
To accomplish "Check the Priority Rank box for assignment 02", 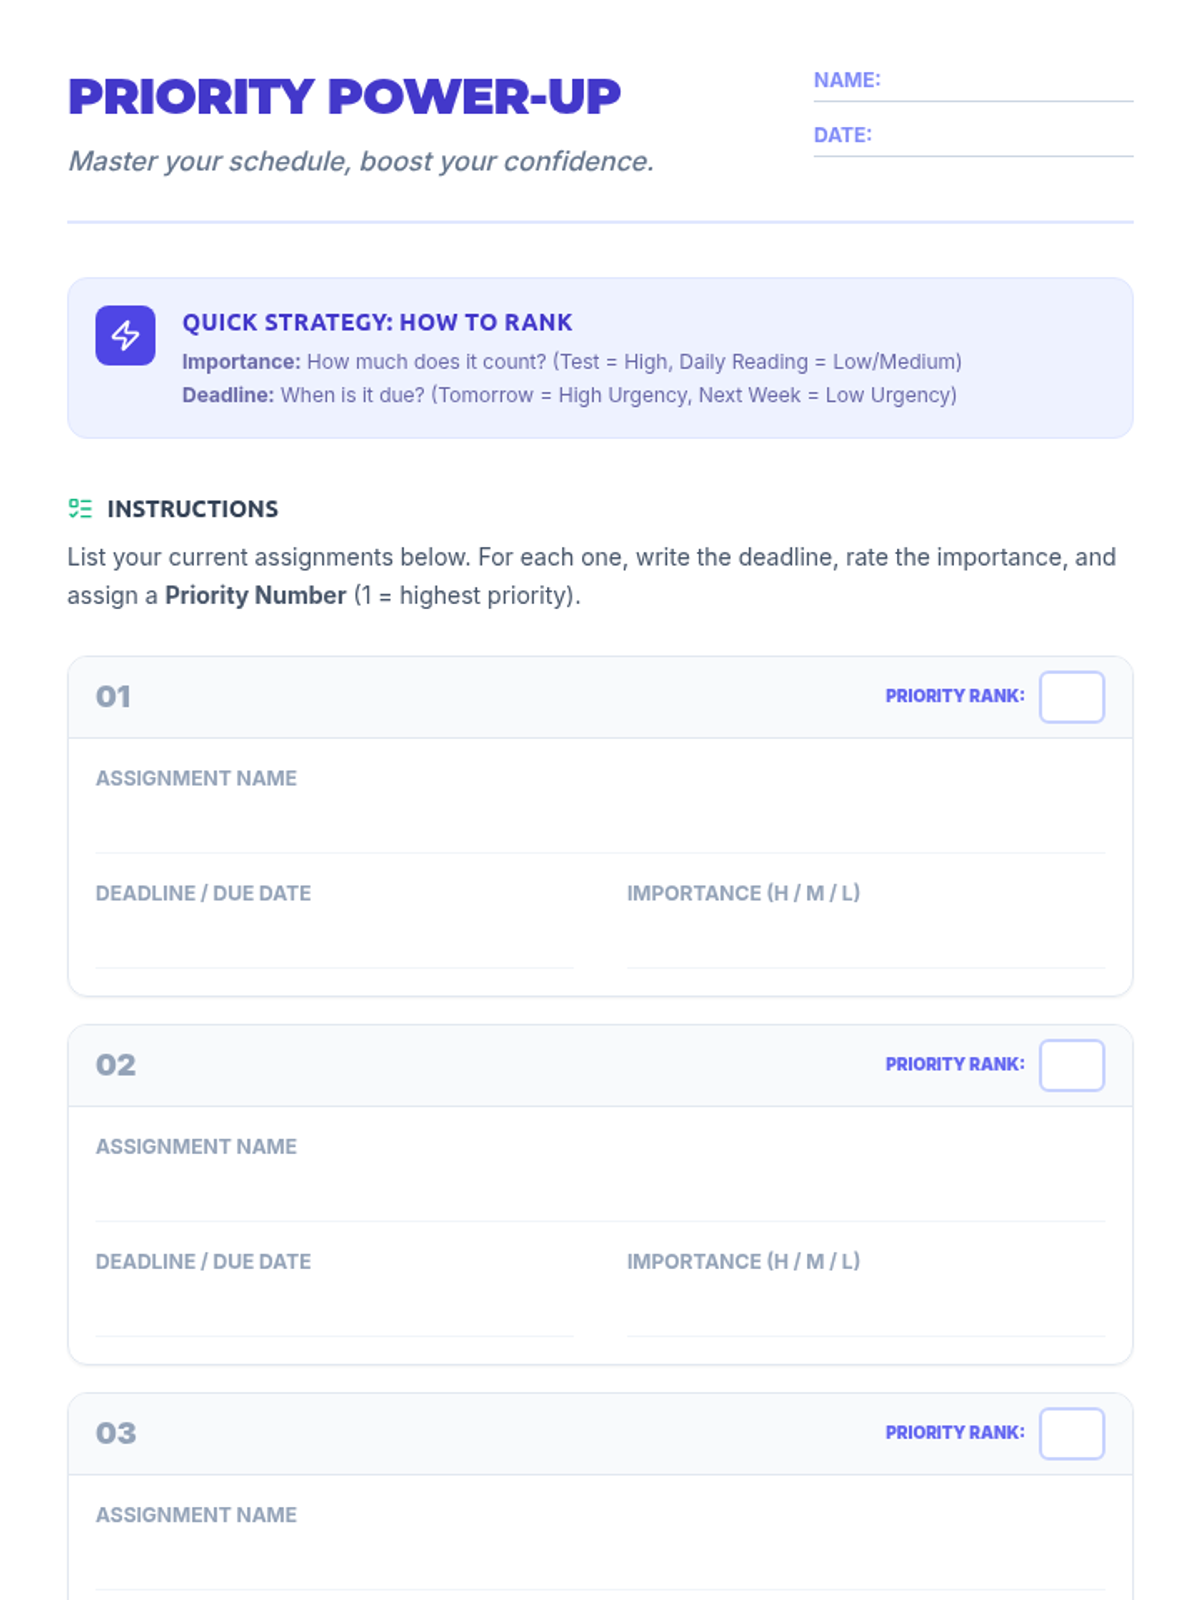I will [1071, 1065].
